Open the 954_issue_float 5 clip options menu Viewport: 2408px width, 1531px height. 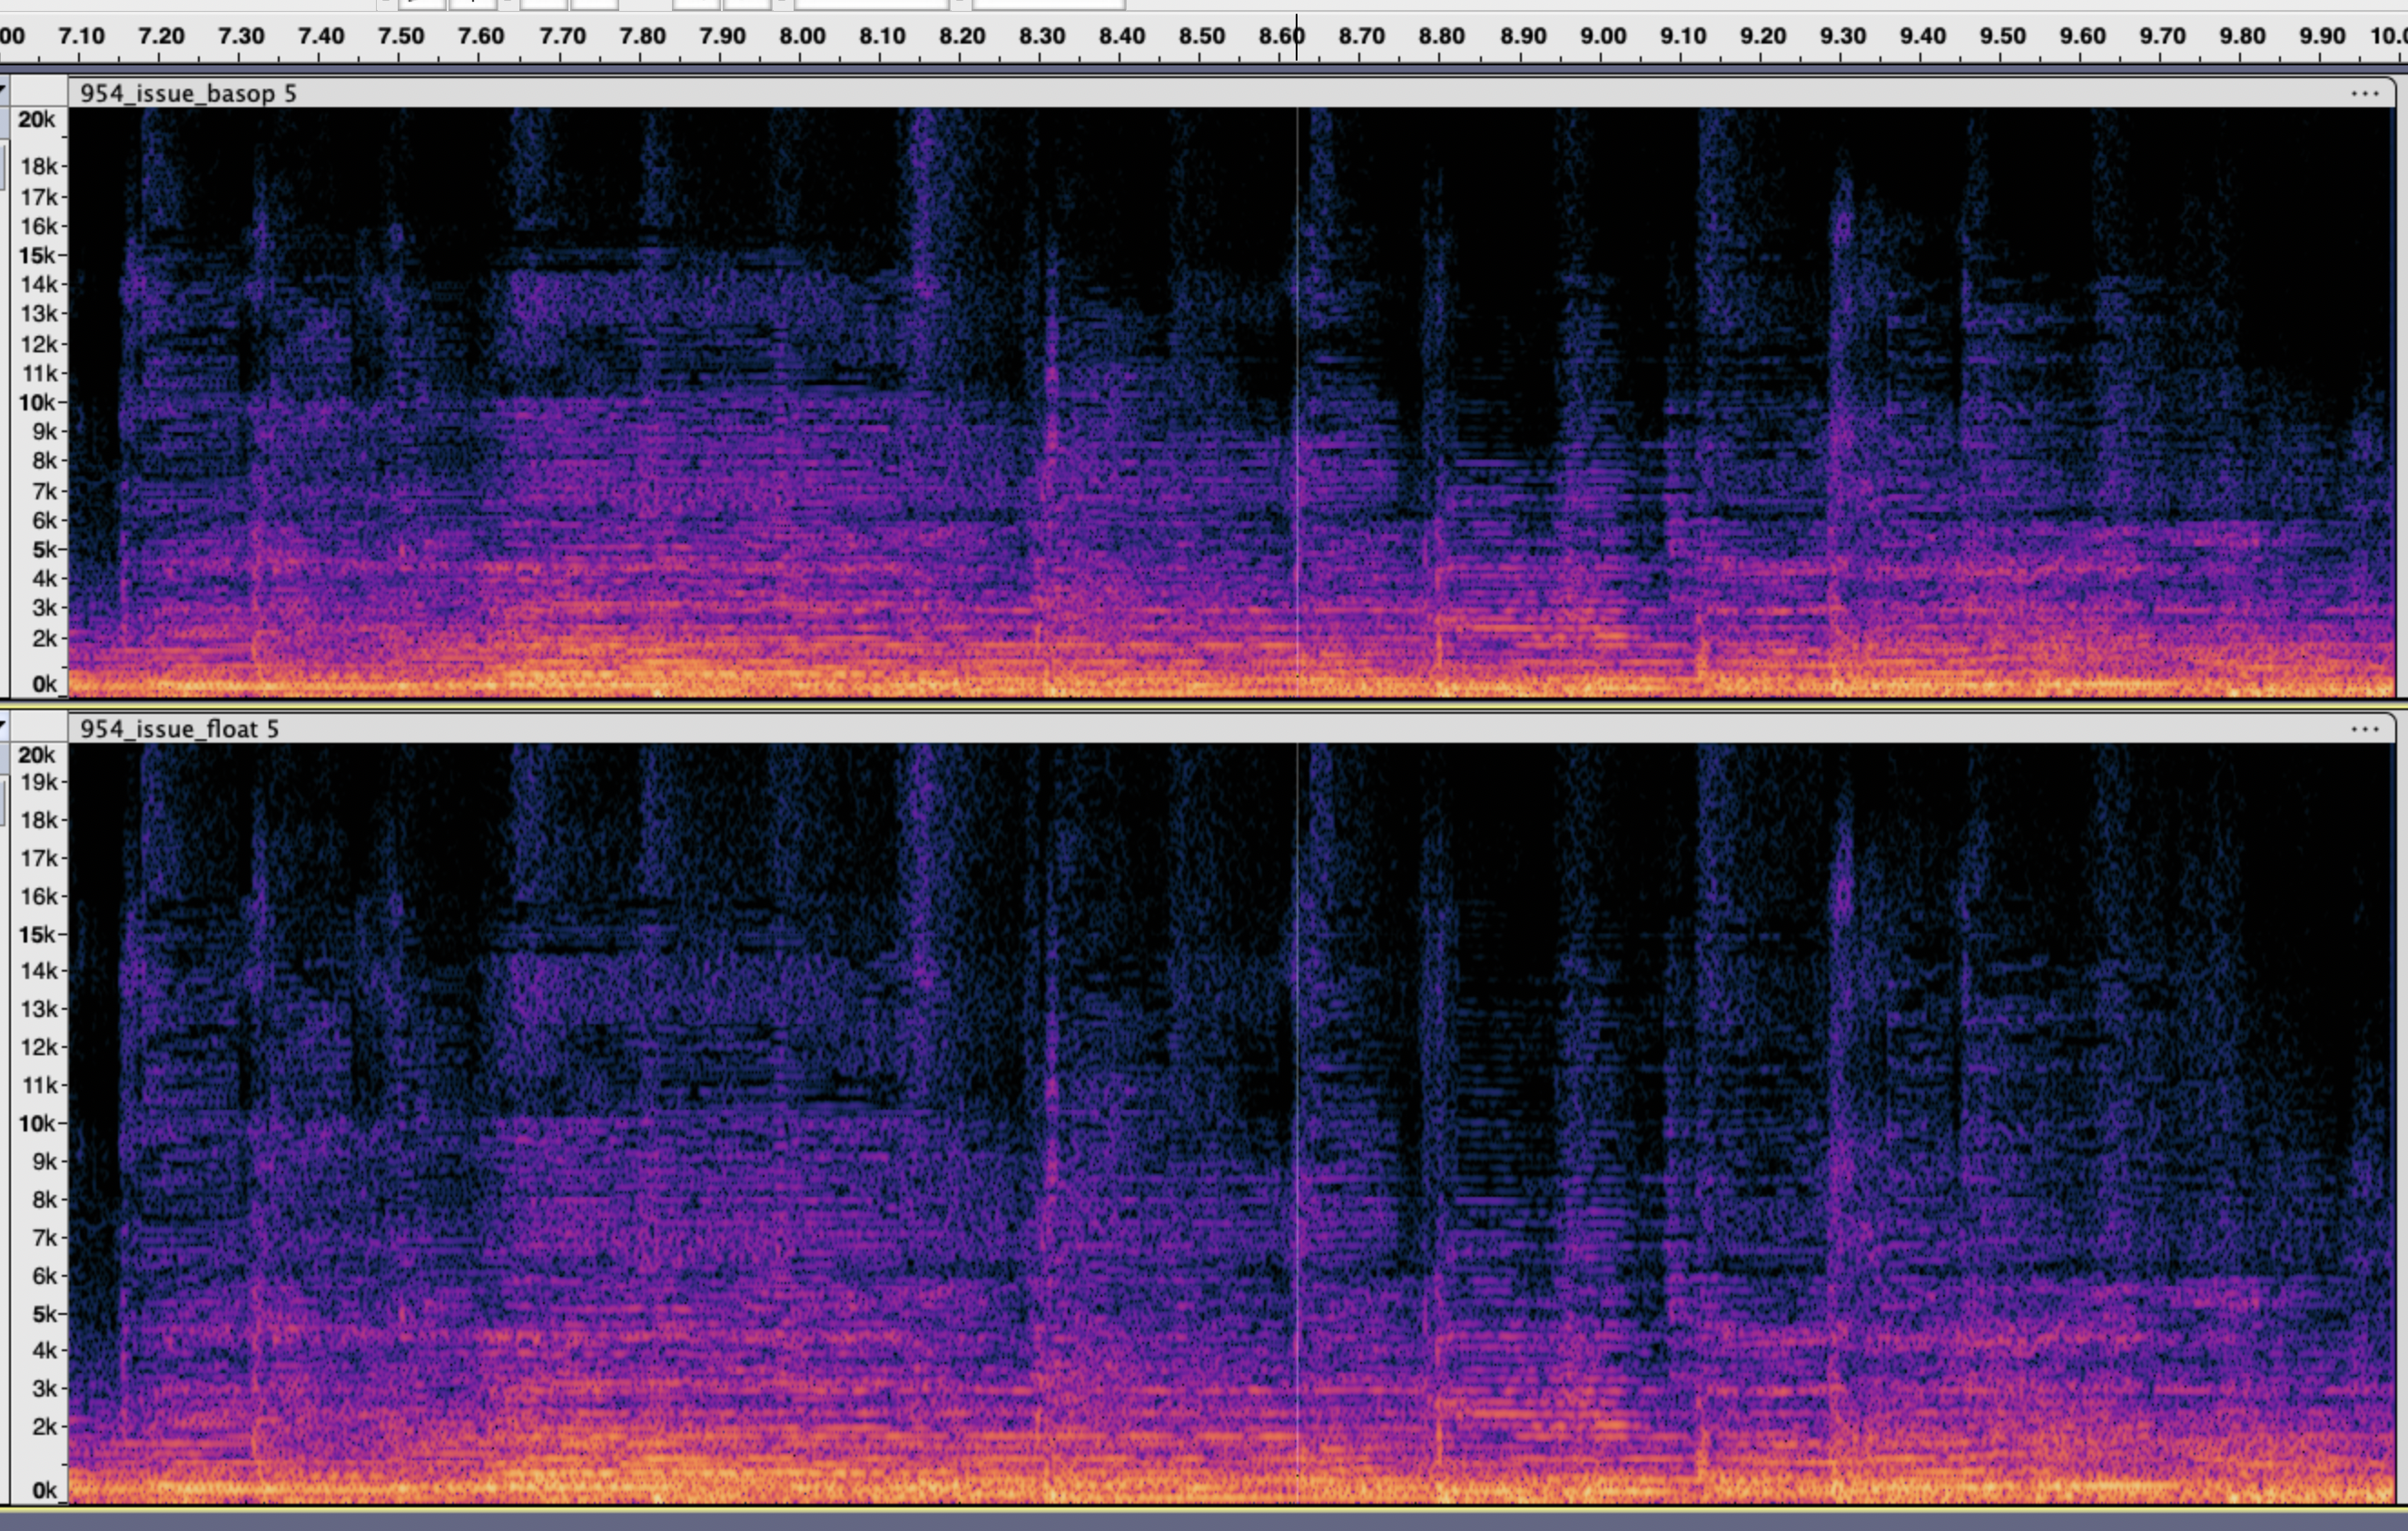click(x=2364, y=728)
